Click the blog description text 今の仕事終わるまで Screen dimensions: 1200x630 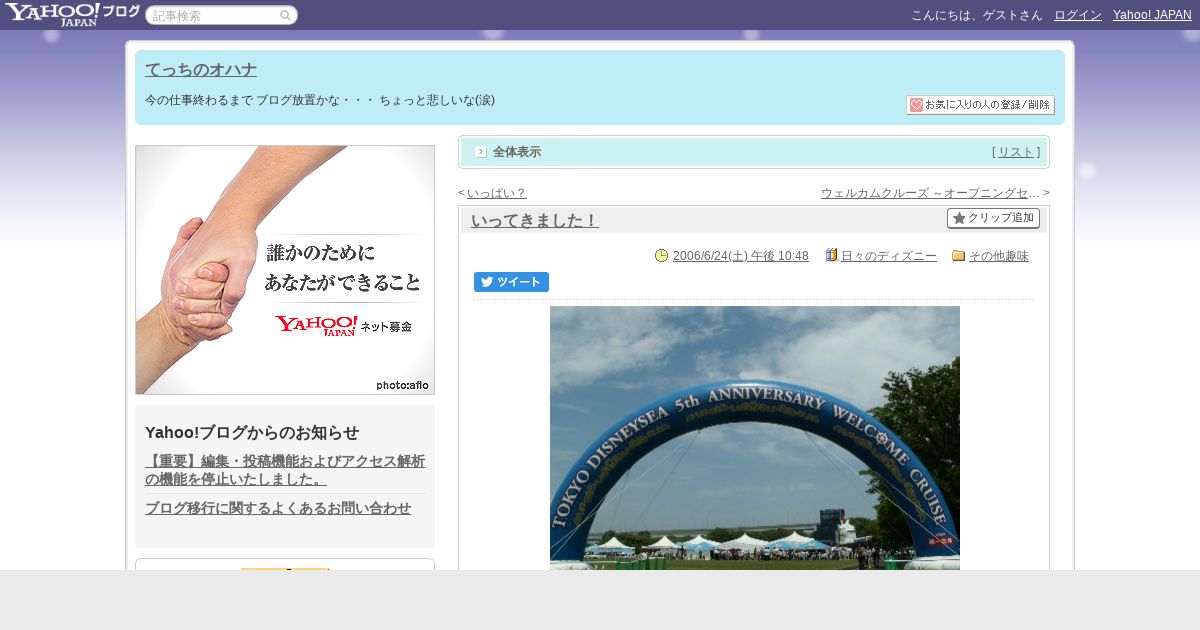320,100
